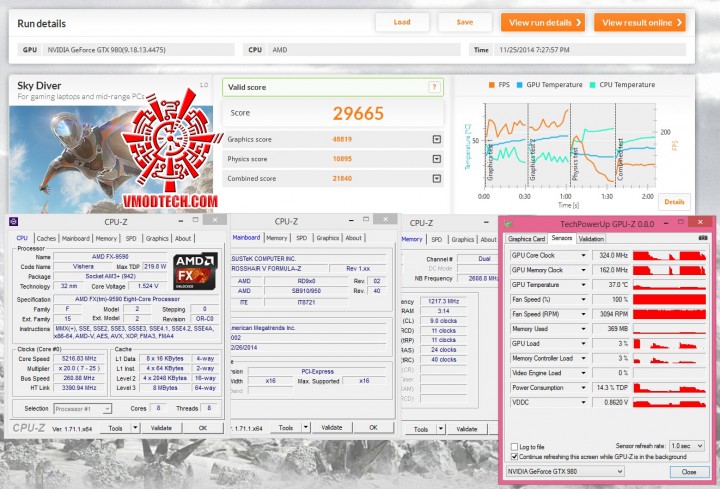Open View result online
Viewport: 720px width, 489px height.
coord(640,22)
